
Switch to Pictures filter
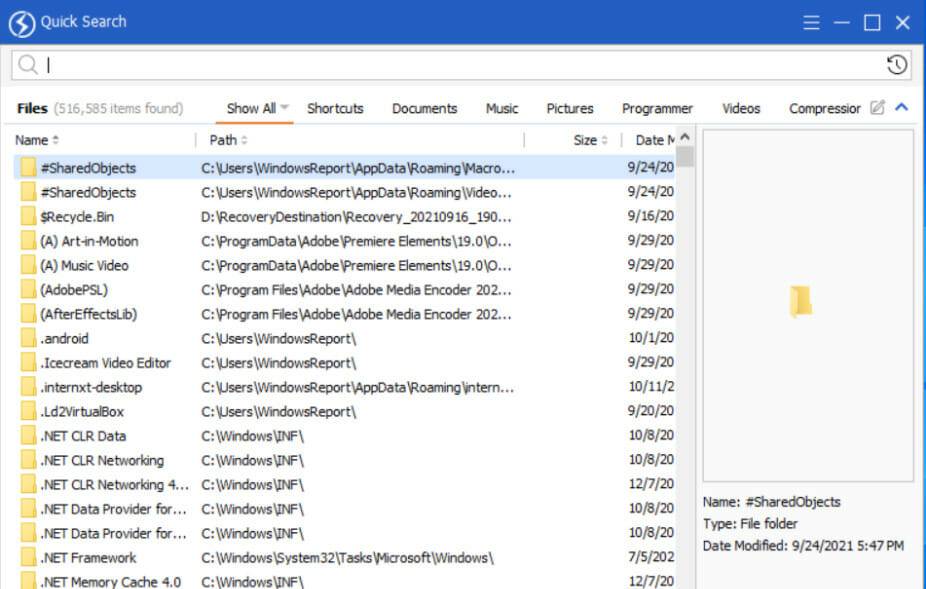[569, 109]
